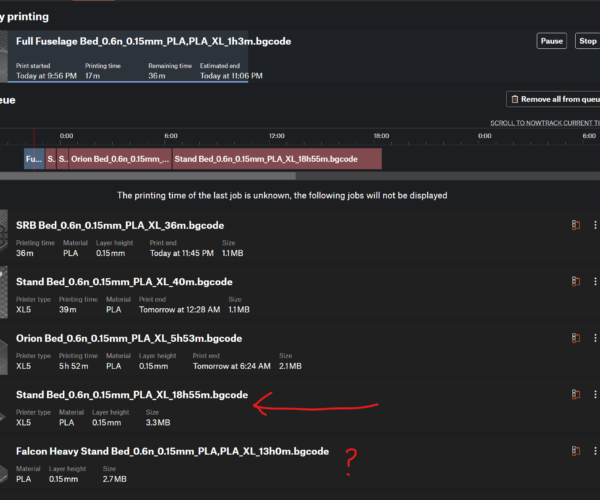600x500 pixels.
Task: Click the 'Tomorrow at 6:24 AM' print end value
Action: [232, 366]
